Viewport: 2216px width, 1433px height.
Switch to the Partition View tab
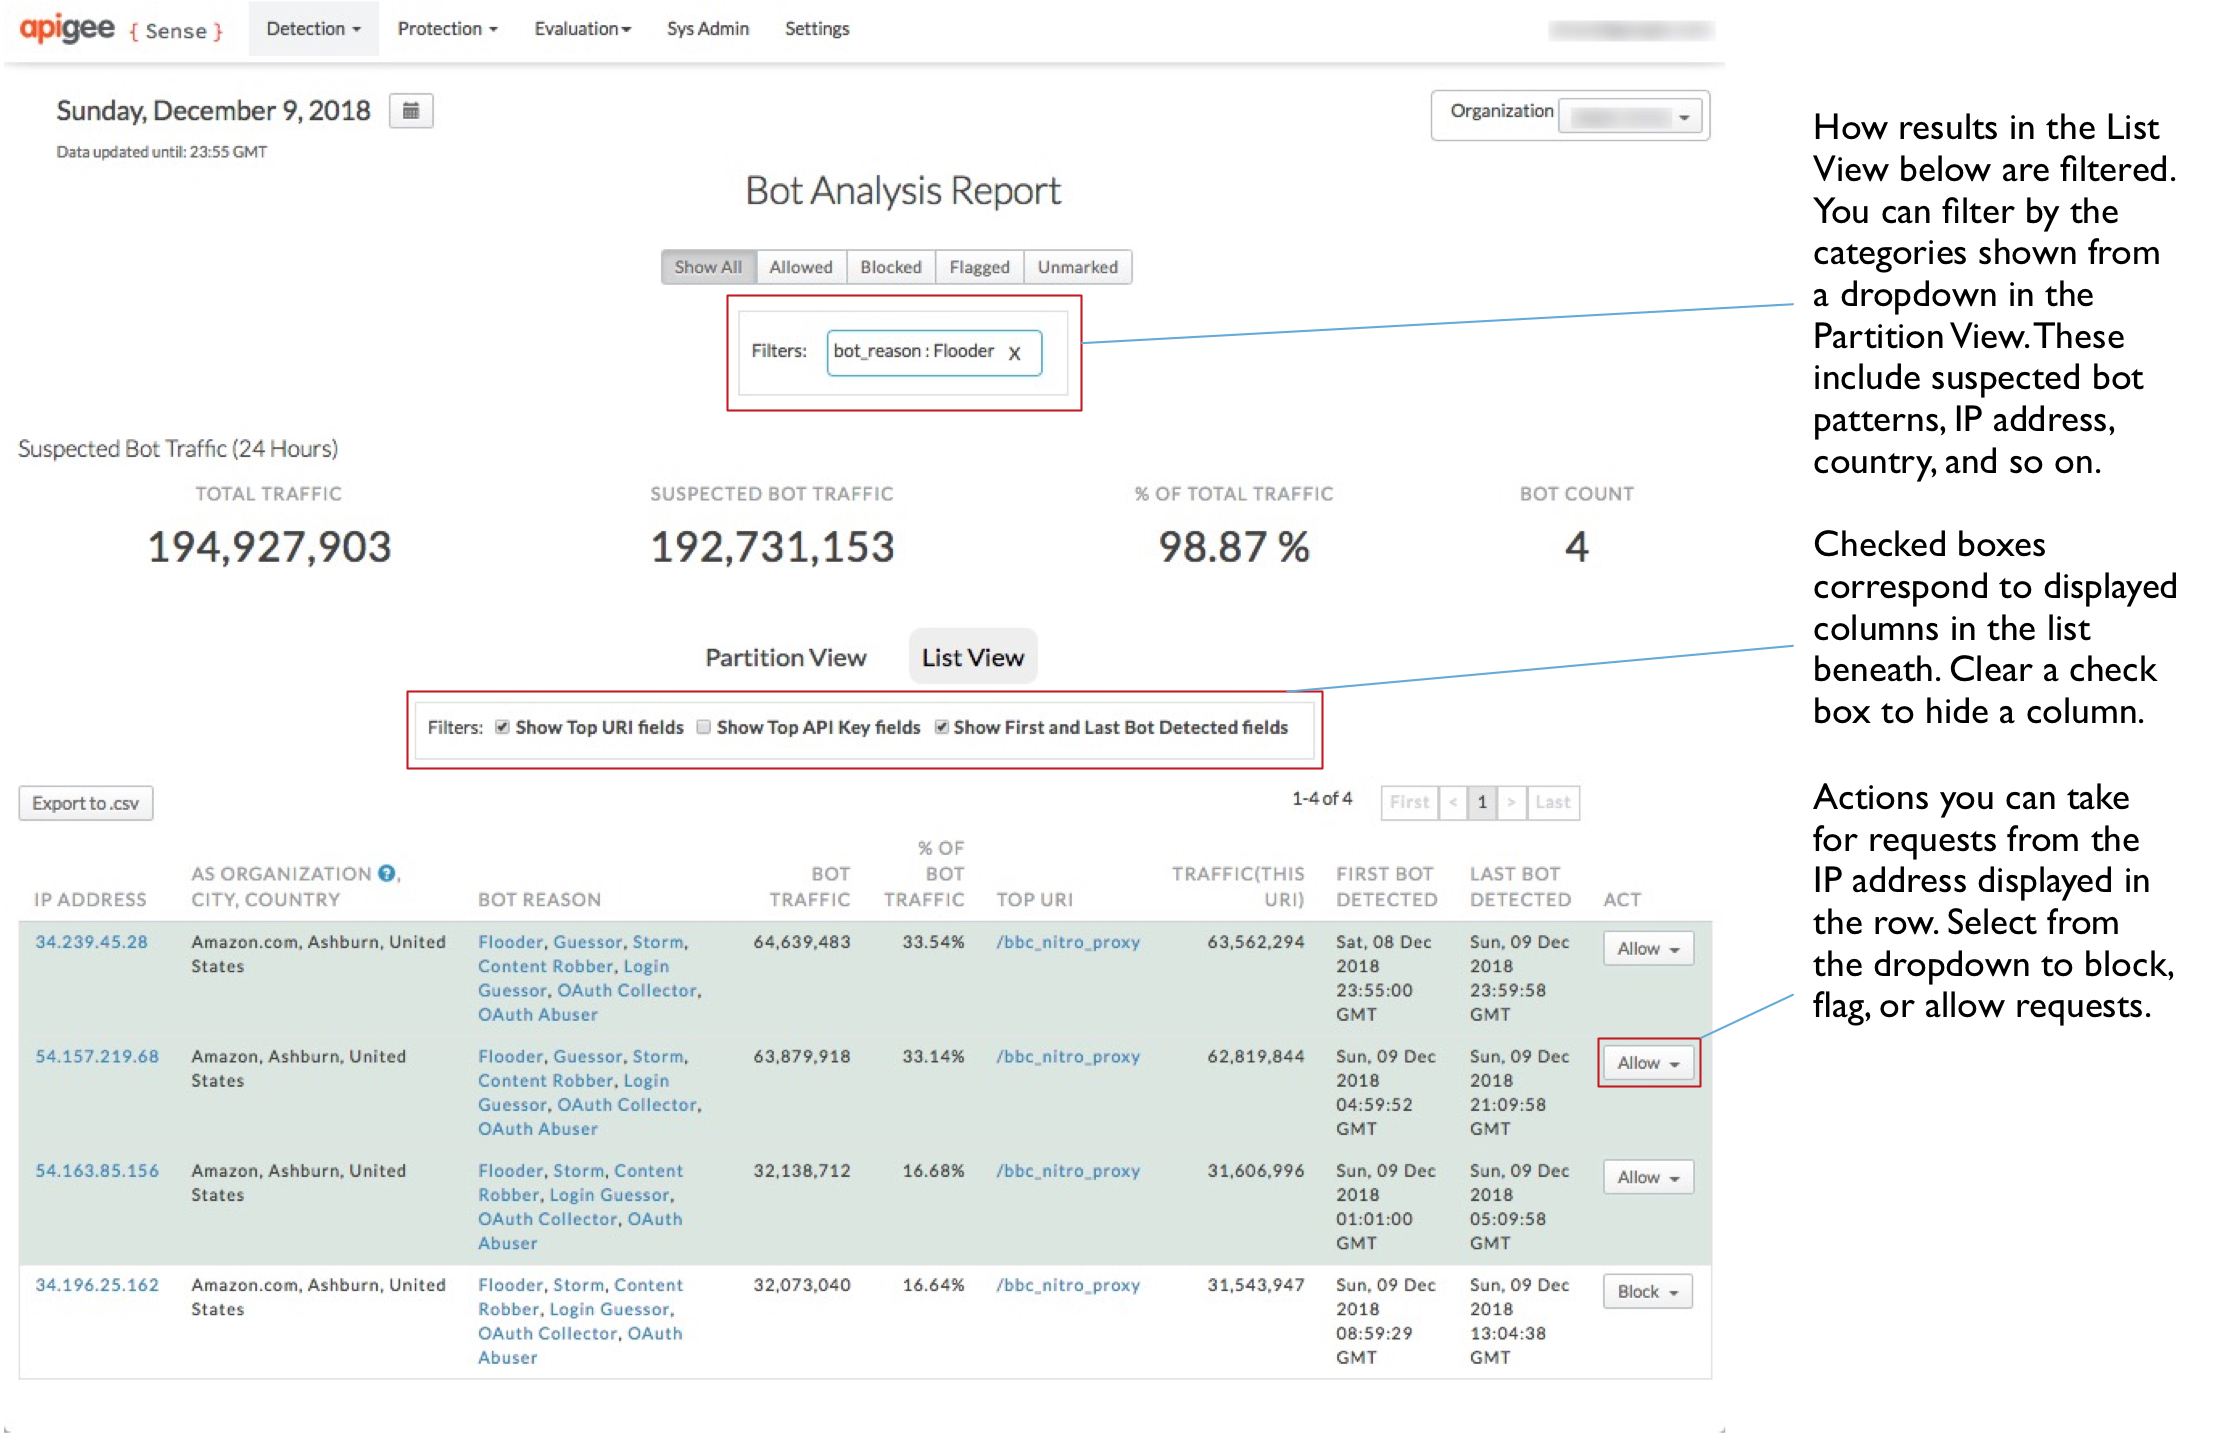pos(785,657)
